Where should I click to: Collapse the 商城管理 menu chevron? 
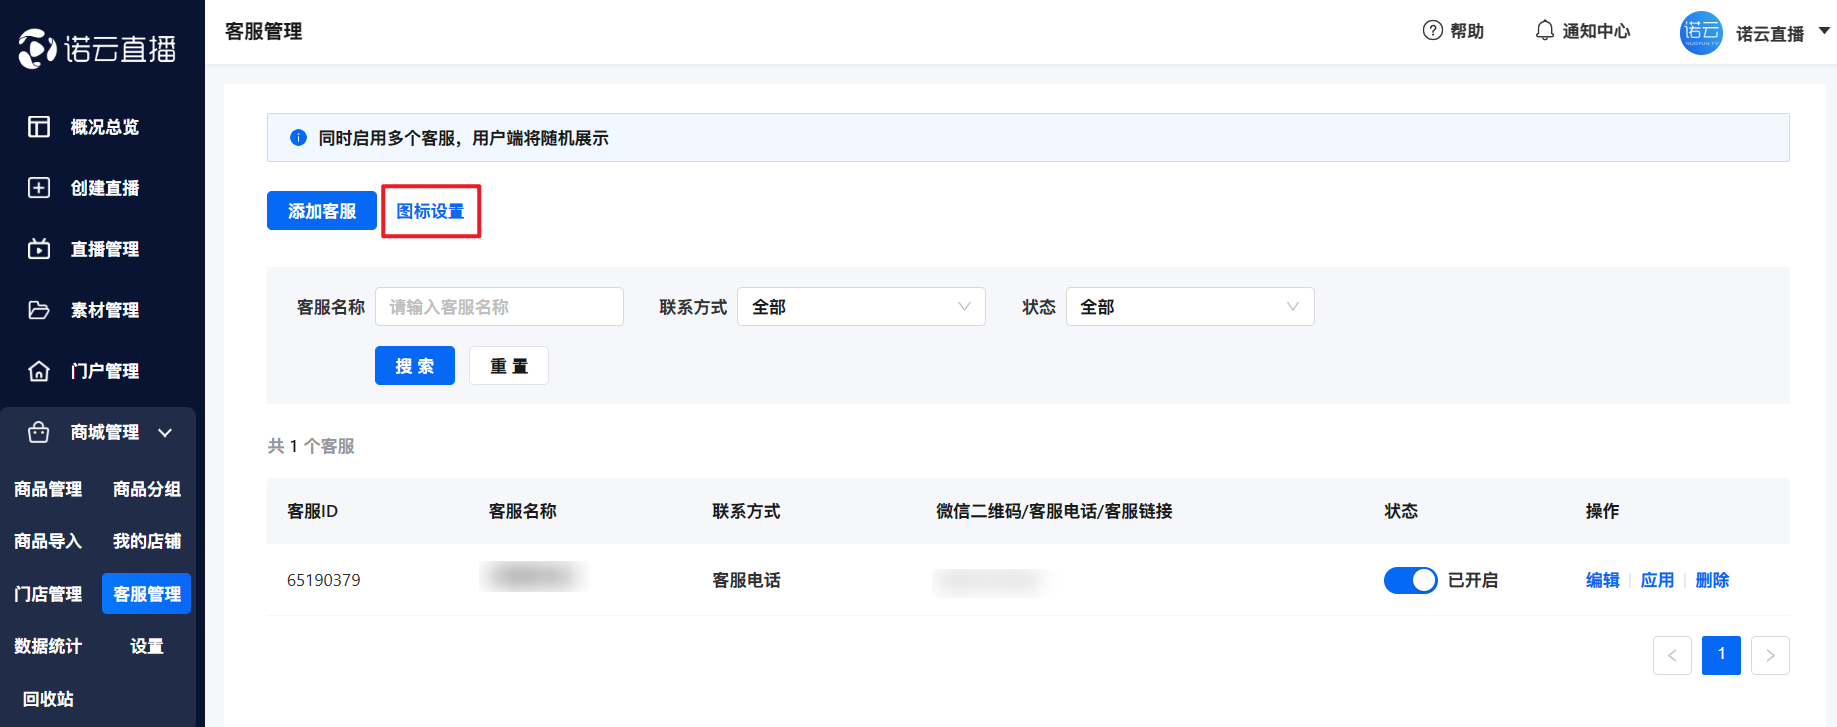165,433
